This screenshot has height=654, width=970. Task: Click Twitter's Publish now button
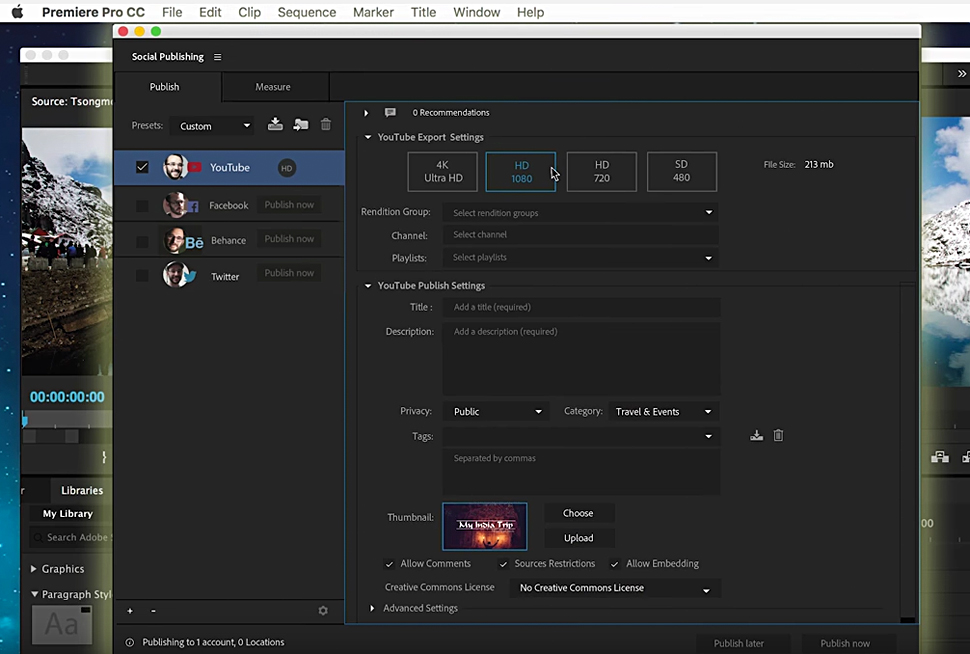click(290, 273)
